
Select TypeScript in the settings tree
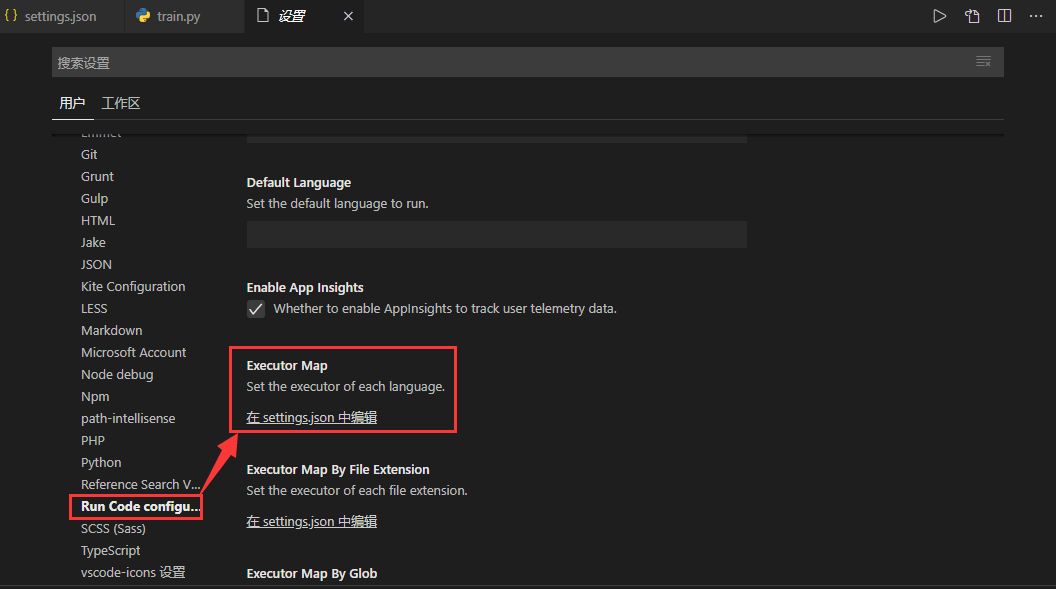[x=110, y=551]
